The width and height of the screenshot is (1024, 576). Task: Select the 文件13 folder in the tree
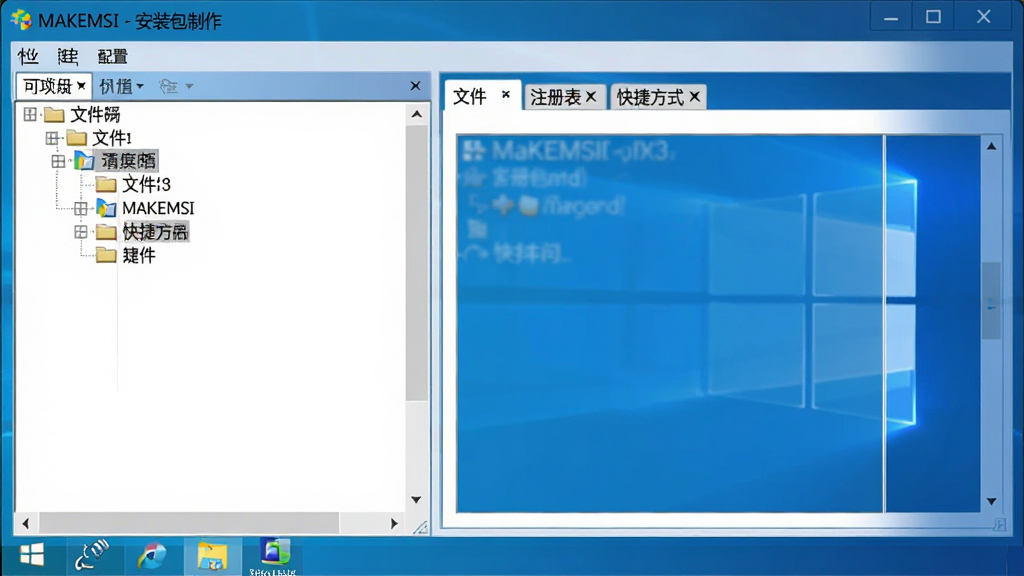(146, 185)
